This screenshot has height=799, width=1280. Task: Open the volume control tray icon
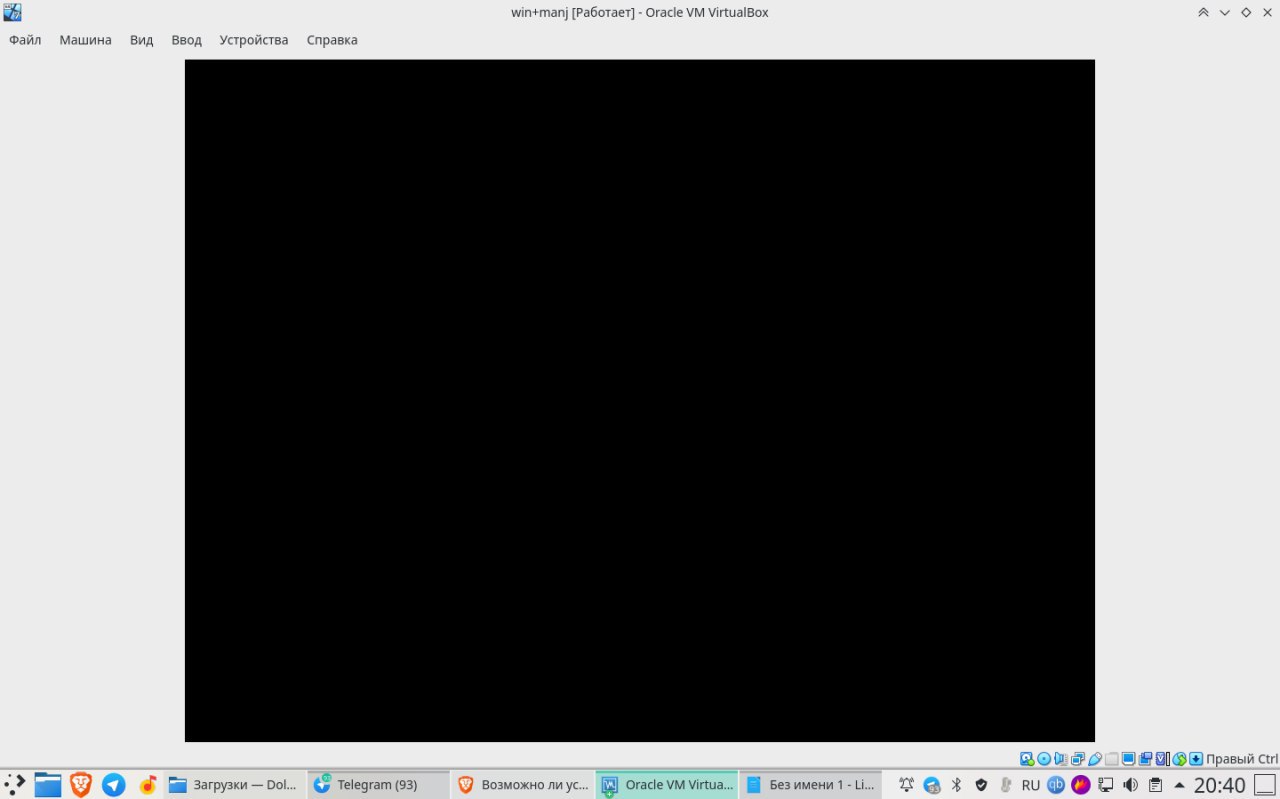coord(1131,785)
